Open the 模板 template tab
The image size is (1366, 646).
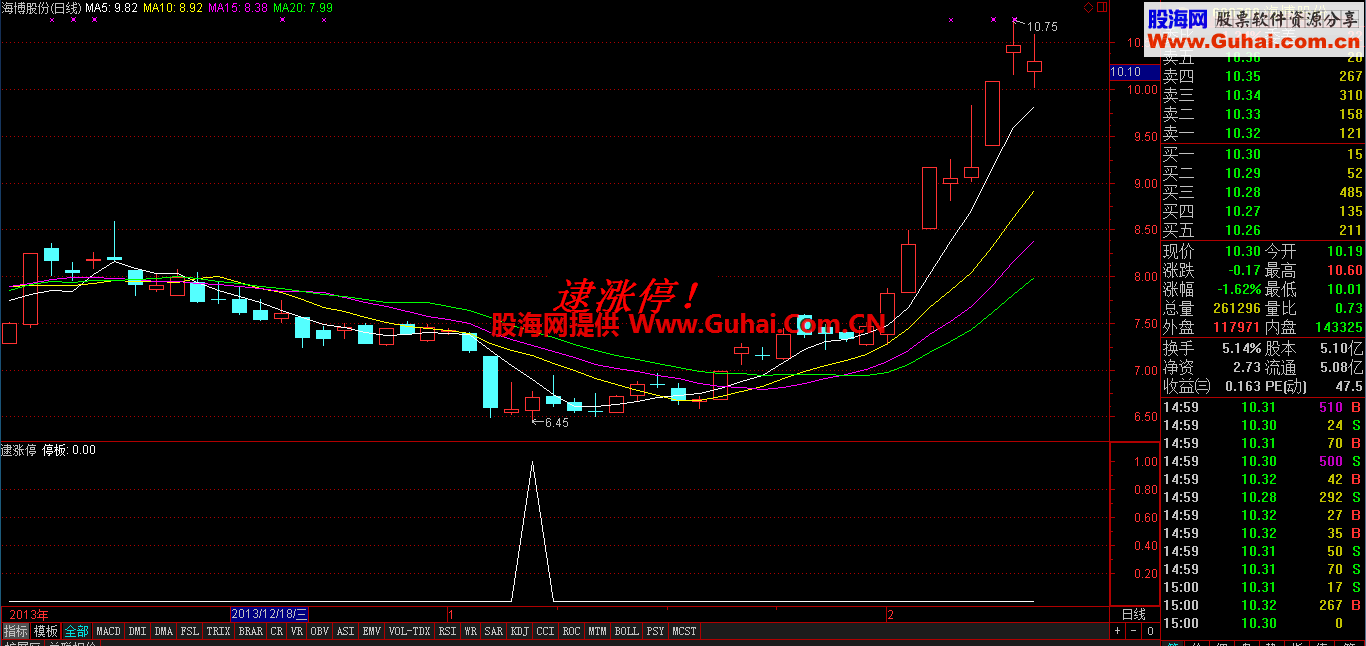tap(45, 631)
